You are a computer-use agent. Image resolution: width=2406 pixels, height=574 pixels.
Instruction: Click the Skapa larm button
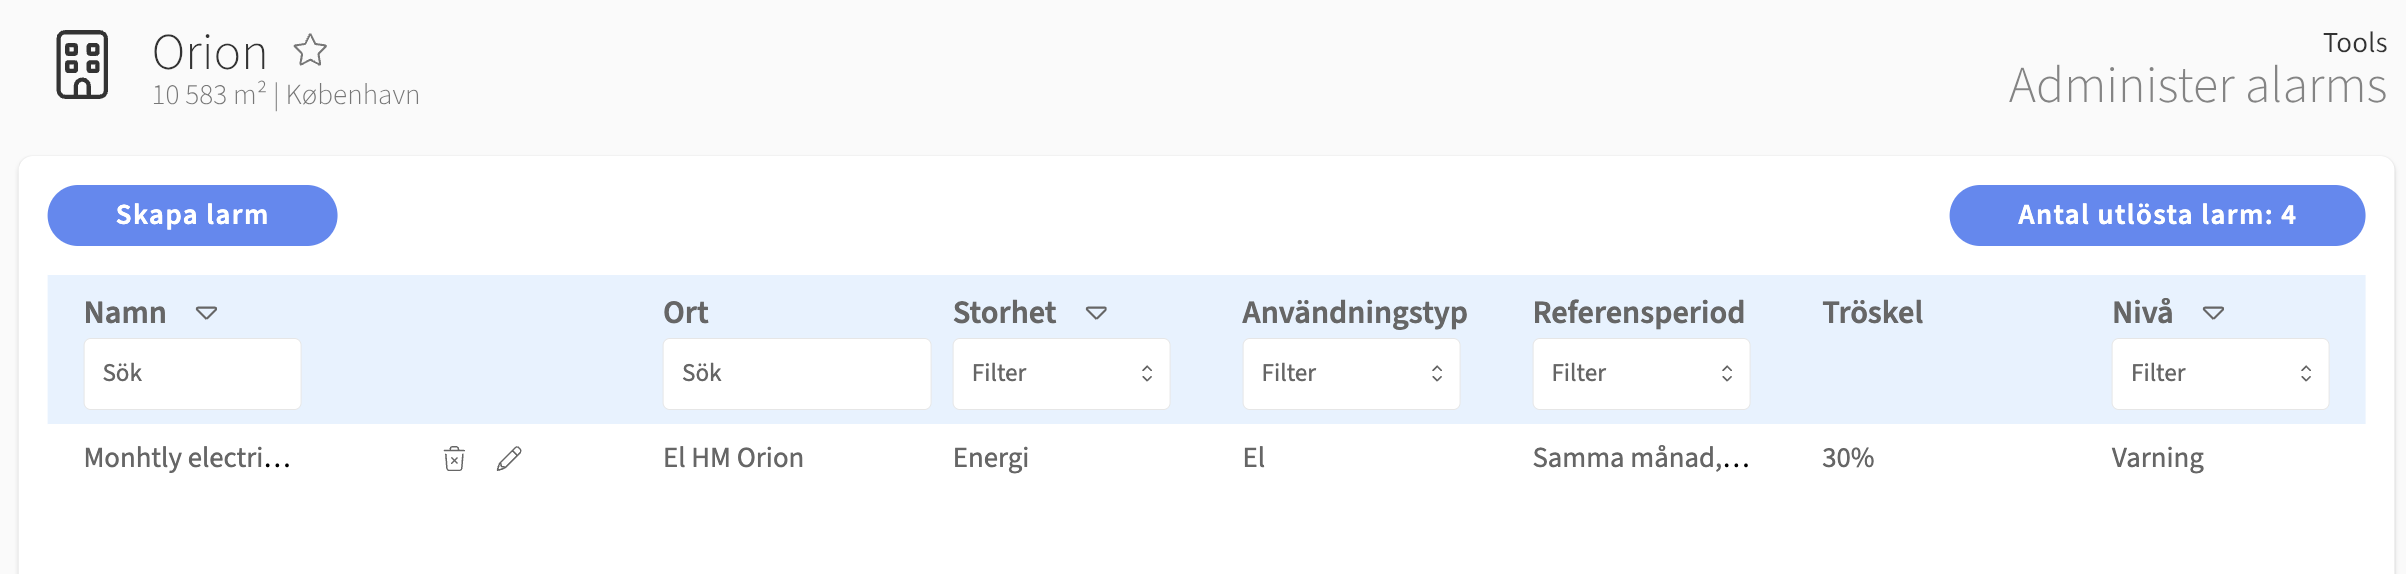point(192,215)
